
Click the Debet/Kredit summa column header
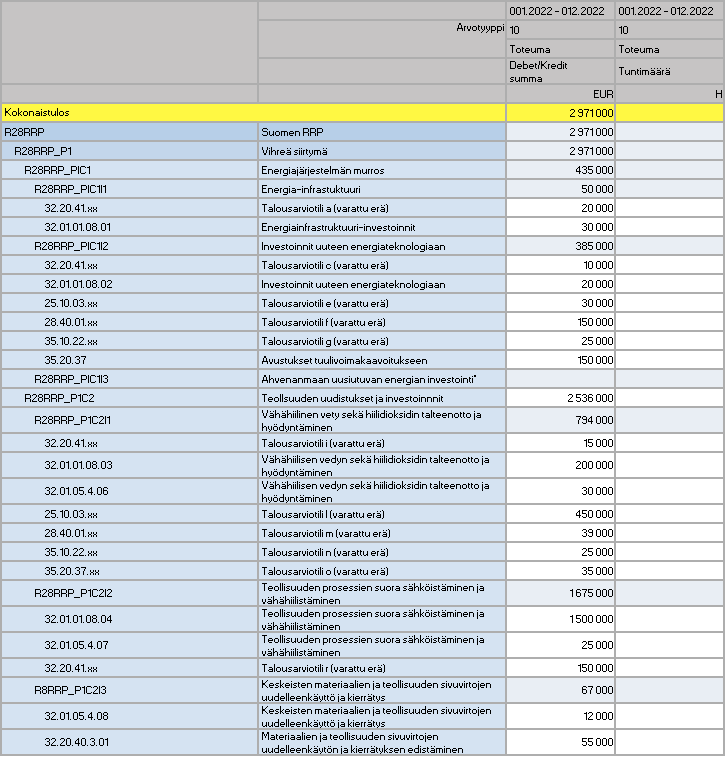click(x=561, y=72)
